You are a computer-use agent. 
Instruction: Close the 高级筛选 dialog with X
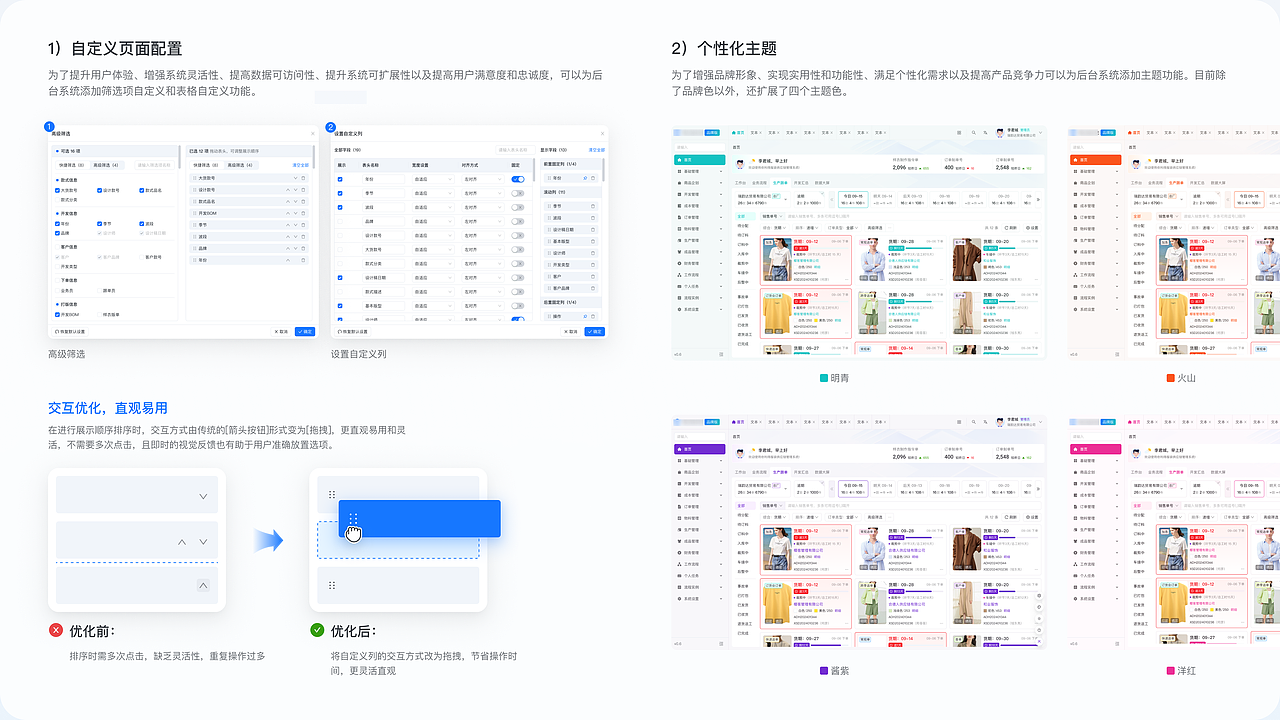(313, 133)
